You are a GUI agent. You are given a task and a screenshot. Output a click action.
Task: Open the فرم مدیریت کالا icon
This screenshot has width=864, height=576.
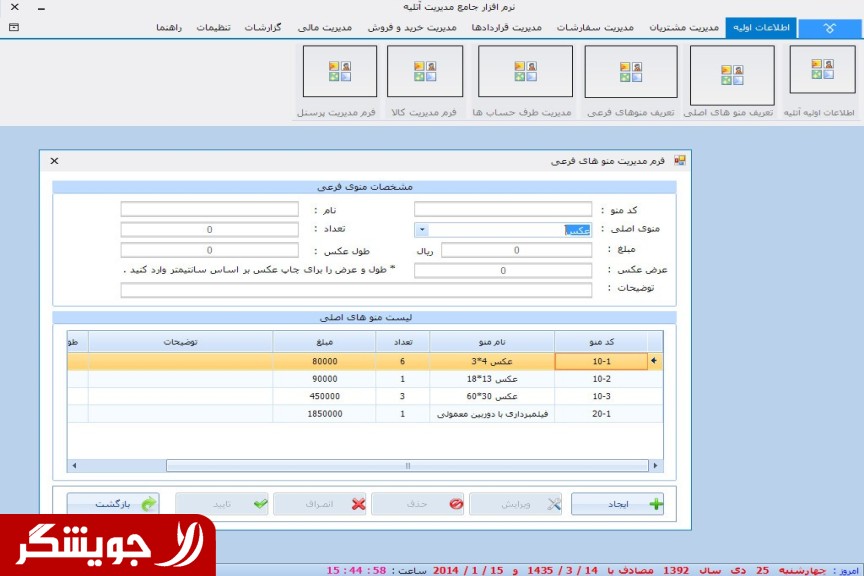point(424,72)
